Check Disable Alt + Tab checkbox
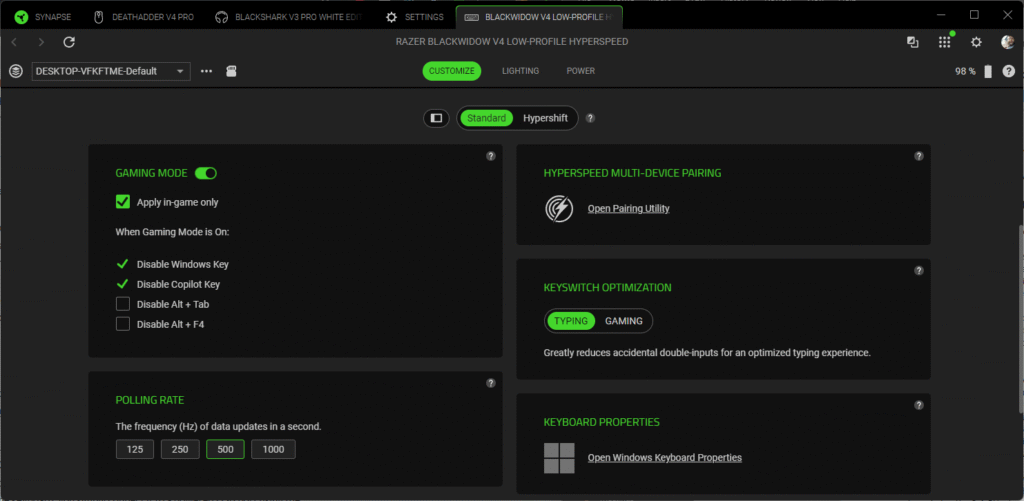The image size is (1024, 501). coord(123,304)
